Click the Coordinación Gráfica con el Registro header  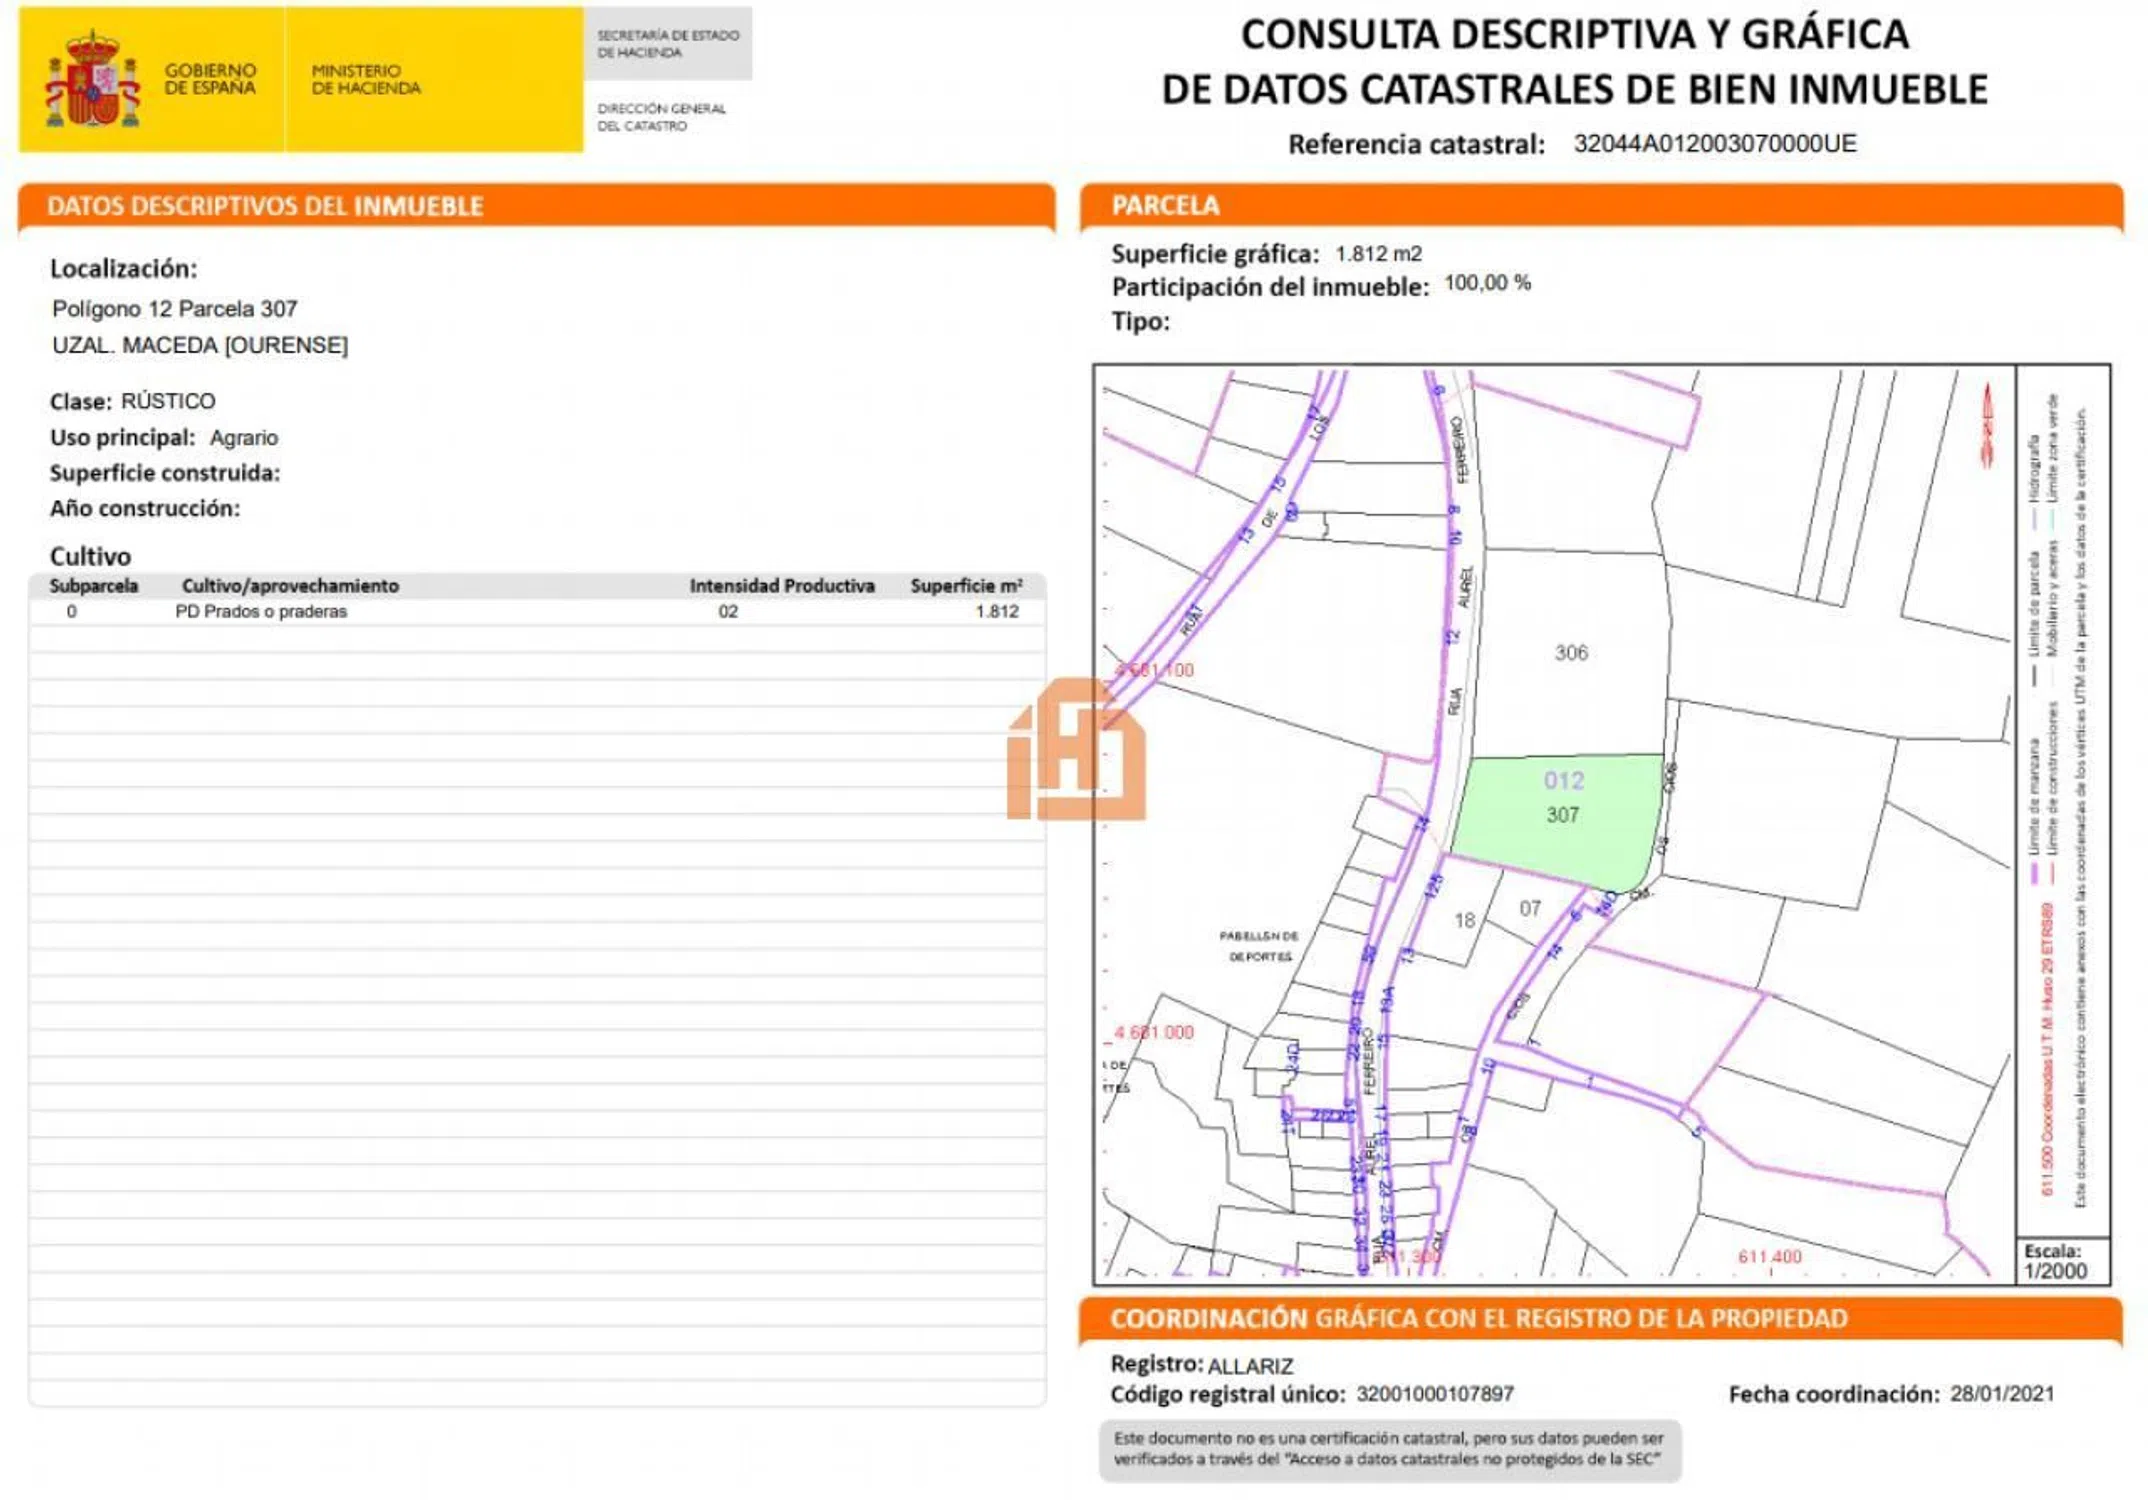(1478, 1318)
